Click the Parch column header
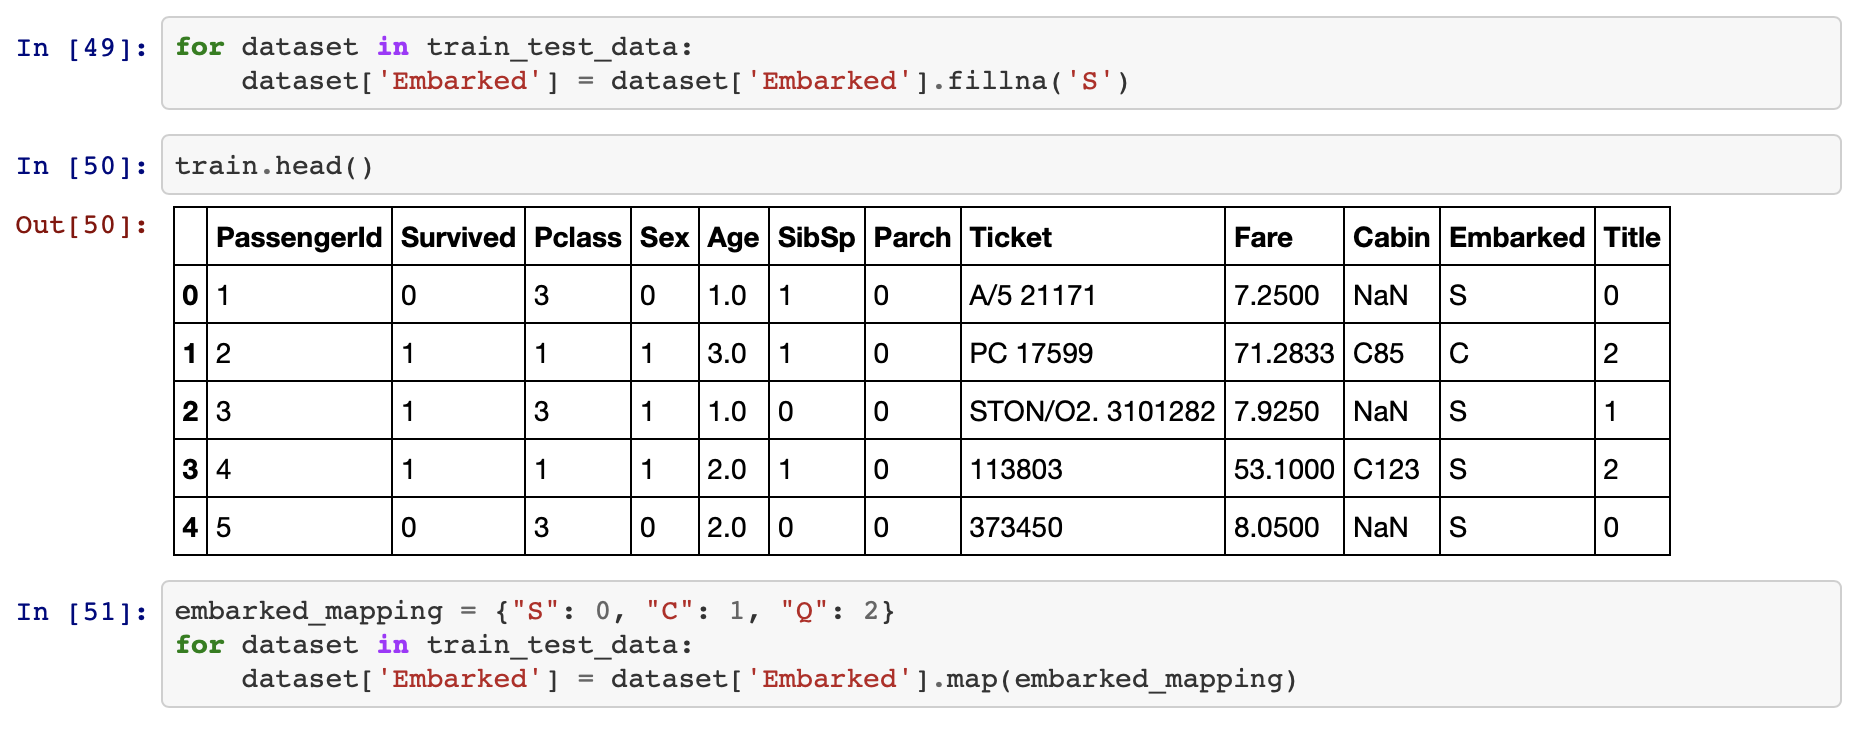 tap(912, 237)
